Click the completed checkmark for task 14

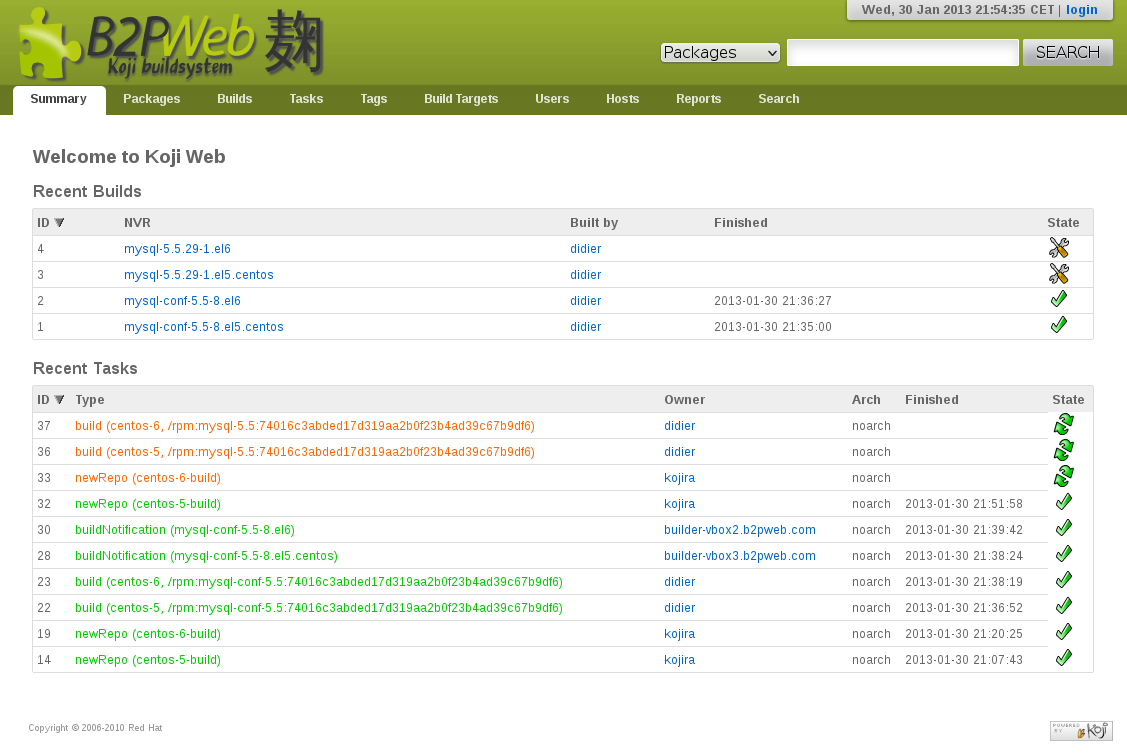(x=1064, y=658)
